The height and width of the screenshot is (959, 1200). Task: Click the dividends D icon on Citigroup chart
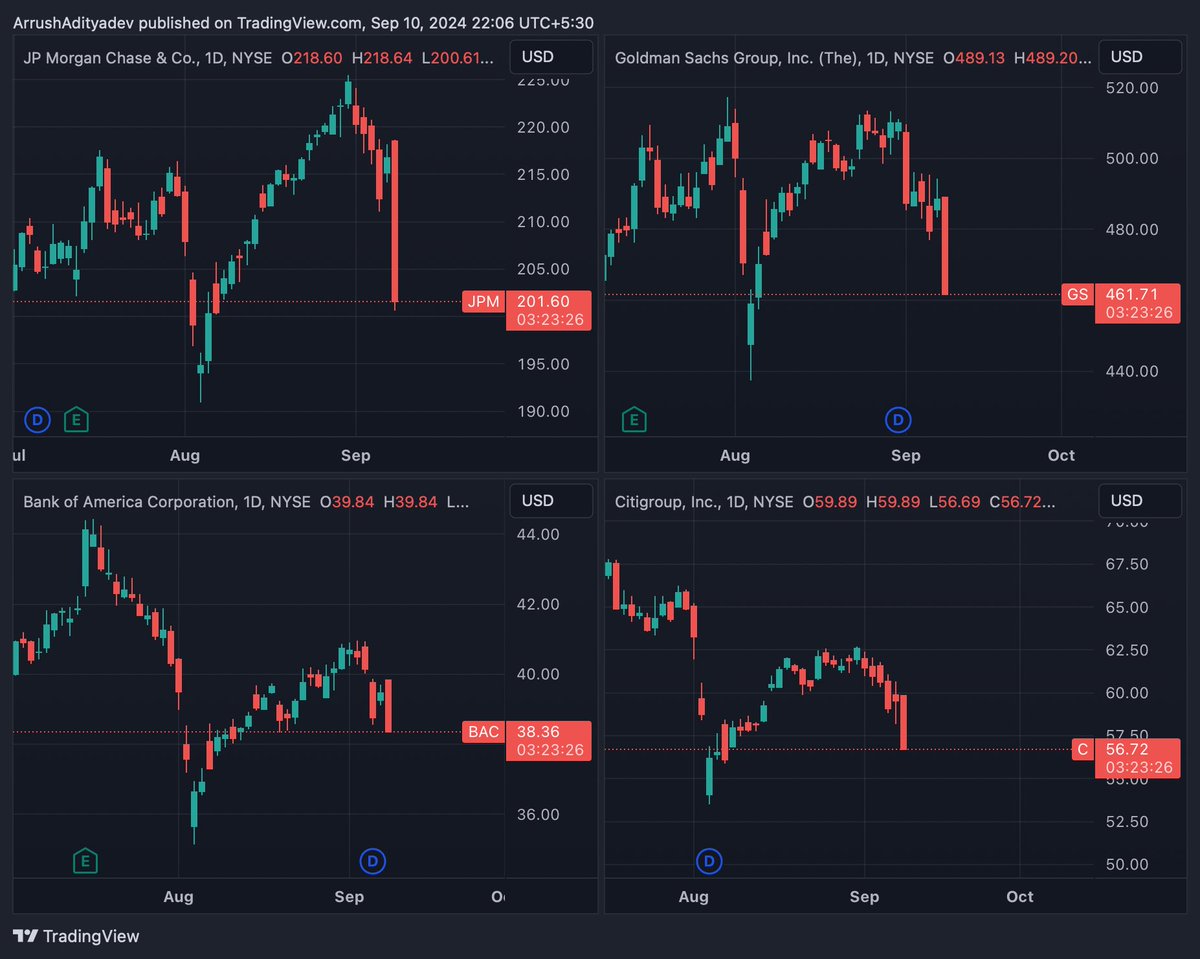pyautogui.click(x=709, y=860)
